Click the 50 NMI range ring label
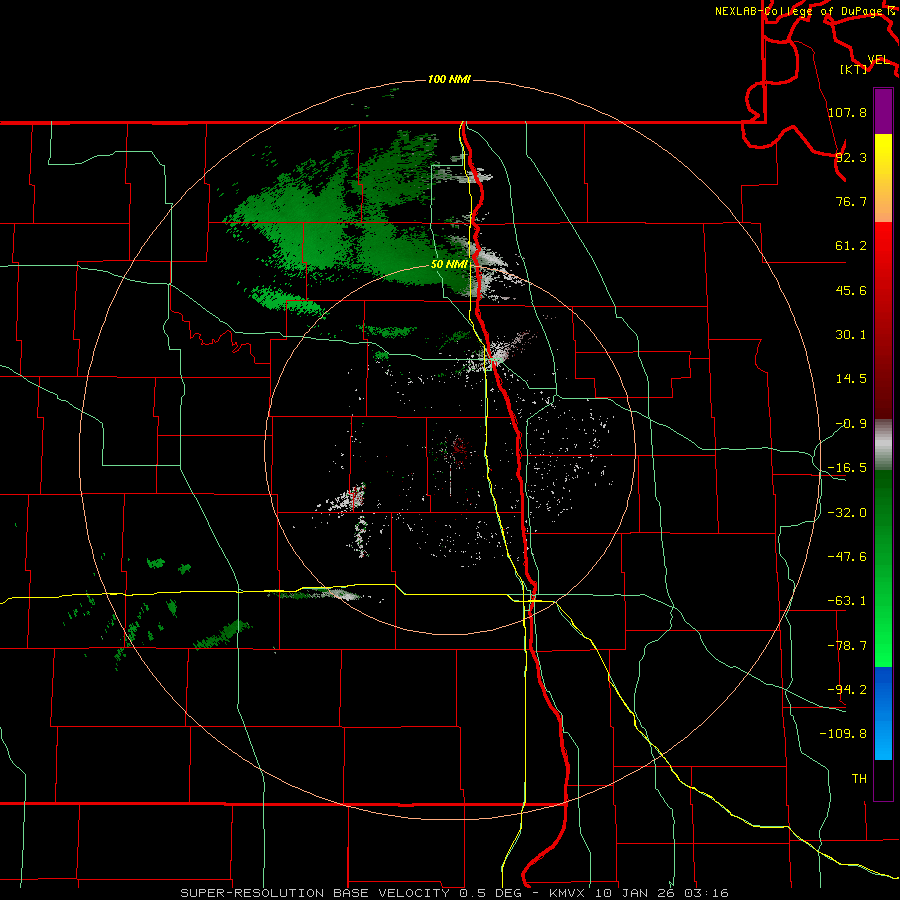 449,264
